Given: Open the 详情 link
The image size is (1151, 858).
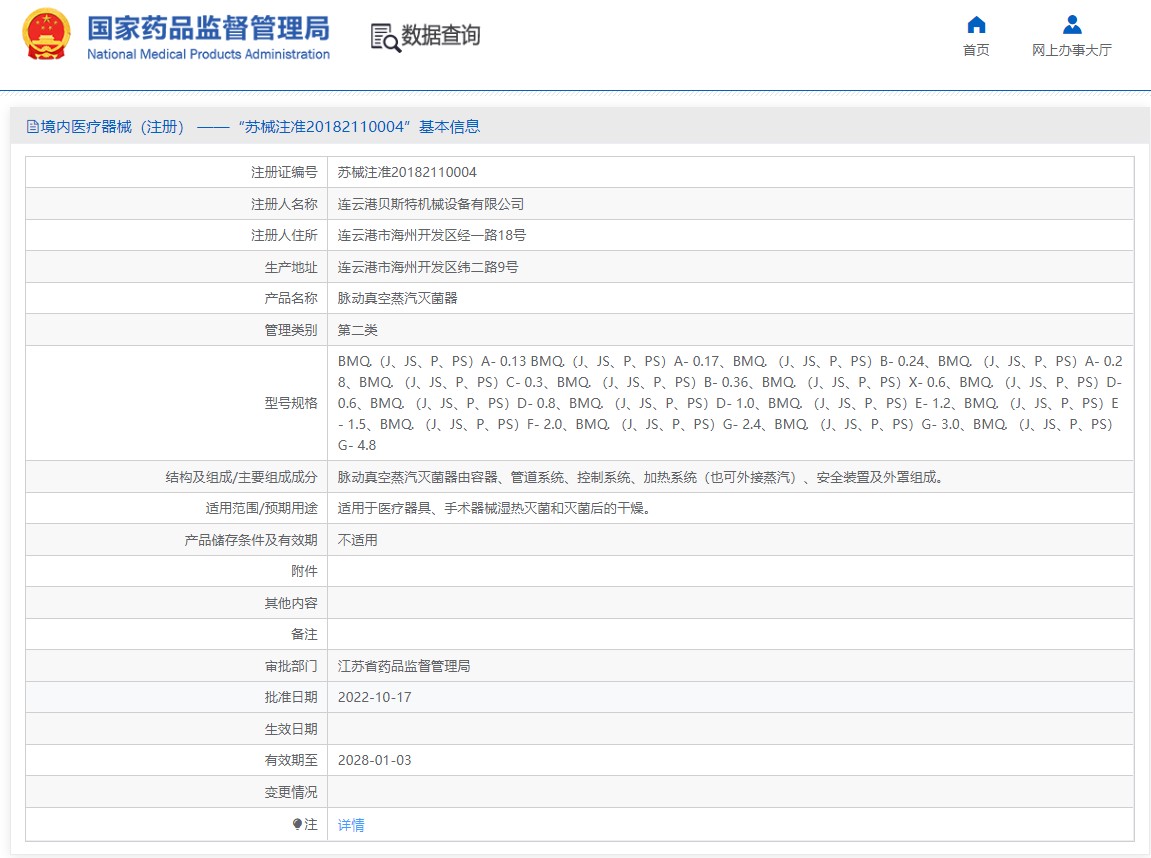Looking at the screenshot, I should pyautogui.click(x=351, y=825).
